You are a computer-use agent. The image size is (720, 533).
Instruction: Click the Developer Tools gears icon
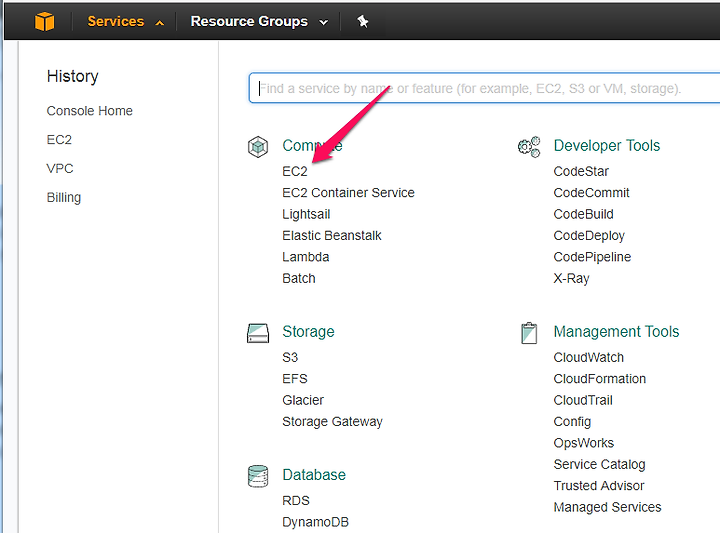coord(529,147)
